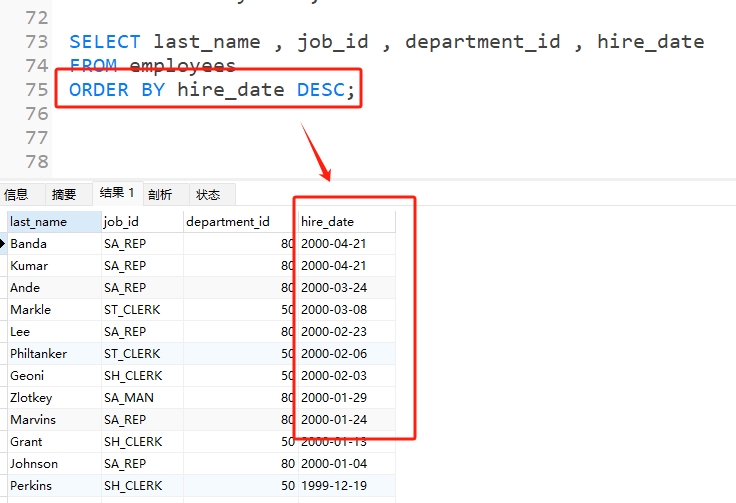
Task: Switch to the 信息 tab
Action: 16,194
